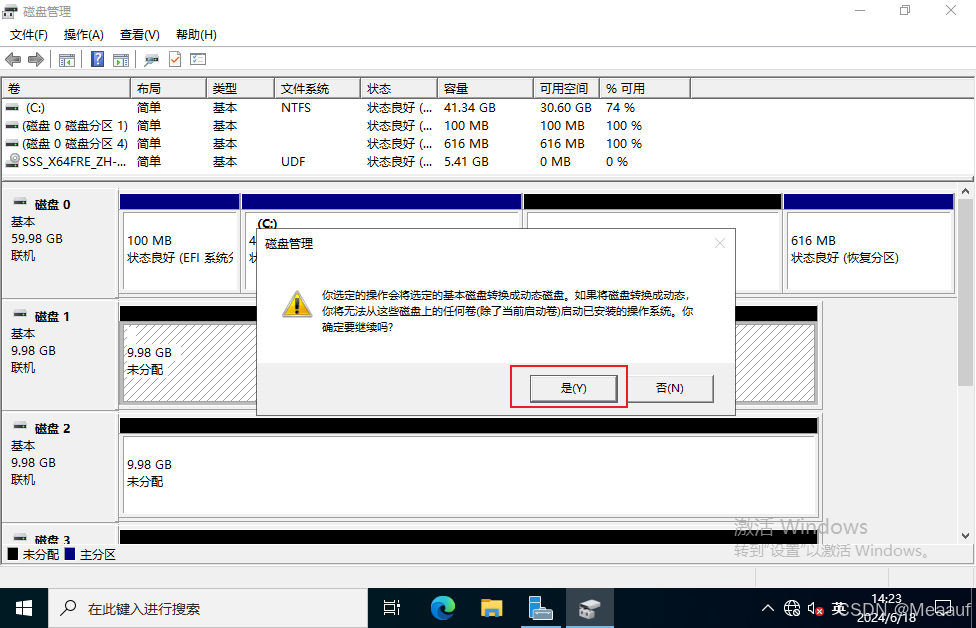Launch Microsoft Edge from taskbar

(443, 608)
